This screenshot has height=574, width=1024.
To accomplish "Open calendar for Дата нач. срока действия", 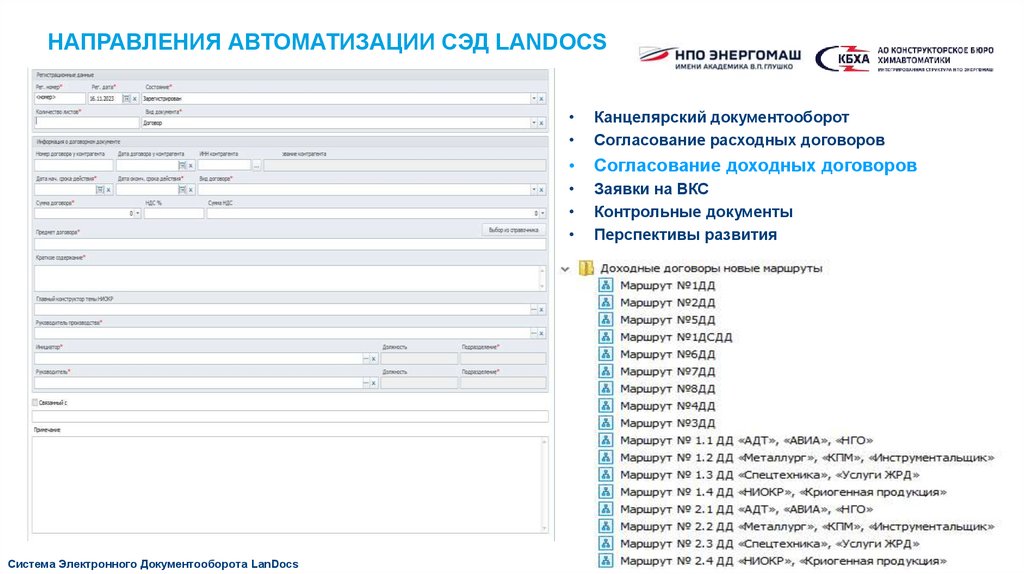I will point(99,189).
